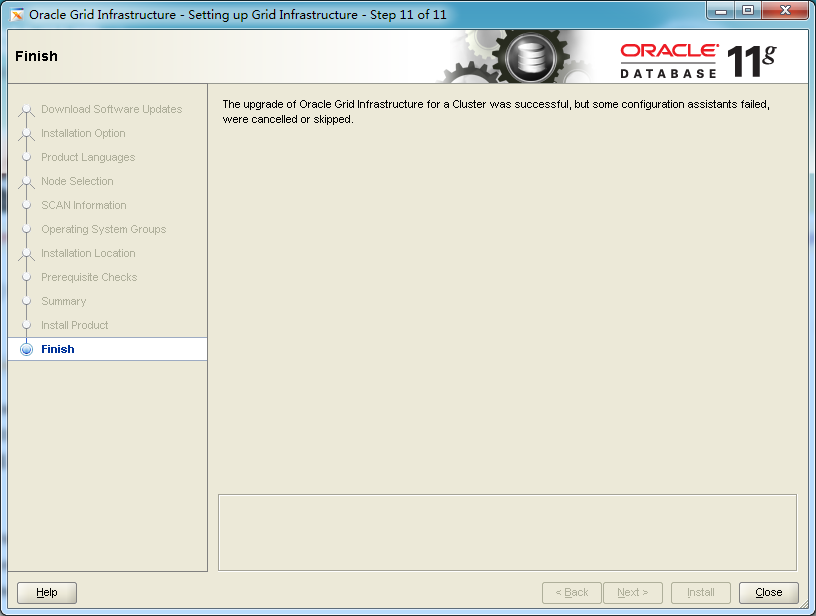Image resolution: width=816 pixels, height=616 pixels.
Task: Click Download Software Updates step node icon
Action: pyautogui.click(x=27, y=110)
